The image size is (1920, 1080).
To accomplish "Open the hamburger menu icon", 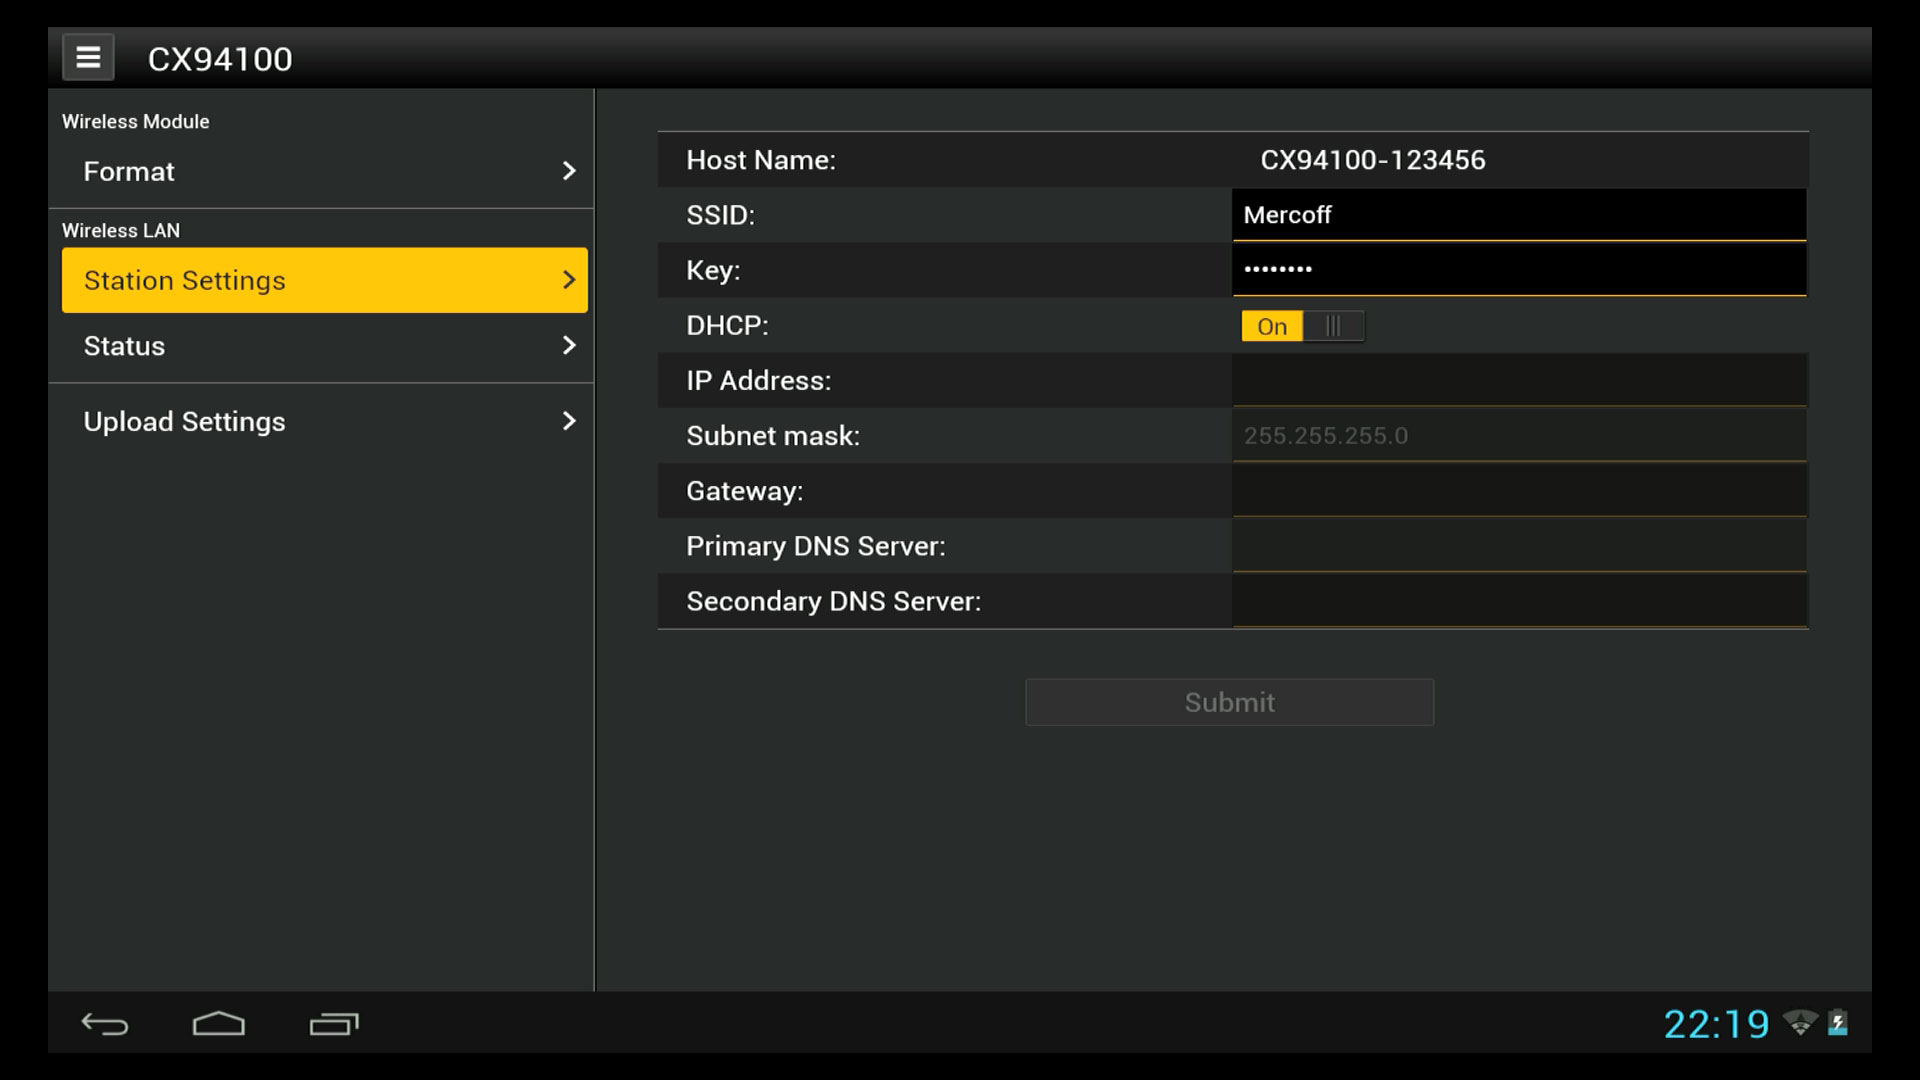I will pyautogui.click(x=88, y=58).
